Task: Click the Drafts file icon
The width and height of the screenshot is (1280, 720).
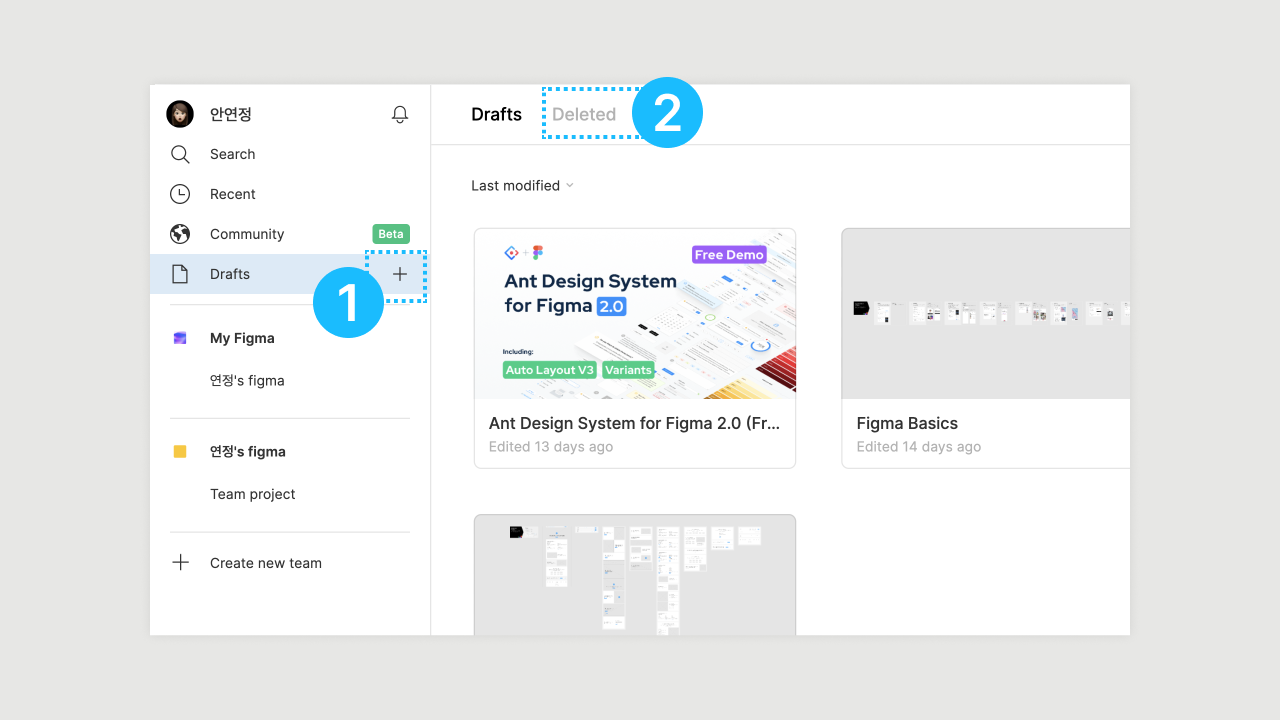Action: (x=180, y=274)
